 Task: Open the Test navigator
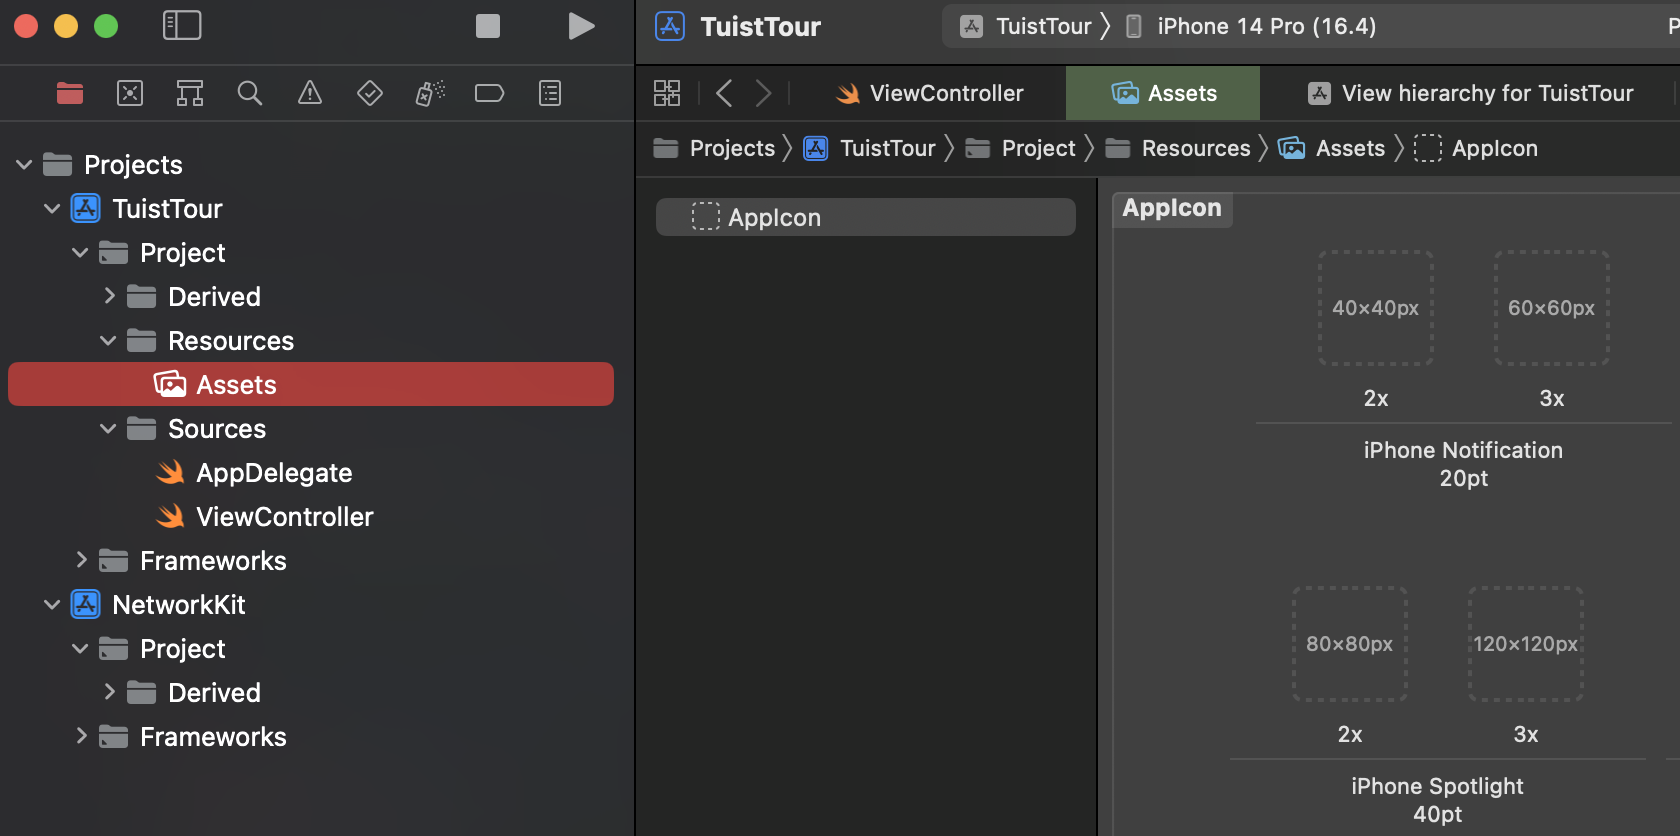(370, 93)
